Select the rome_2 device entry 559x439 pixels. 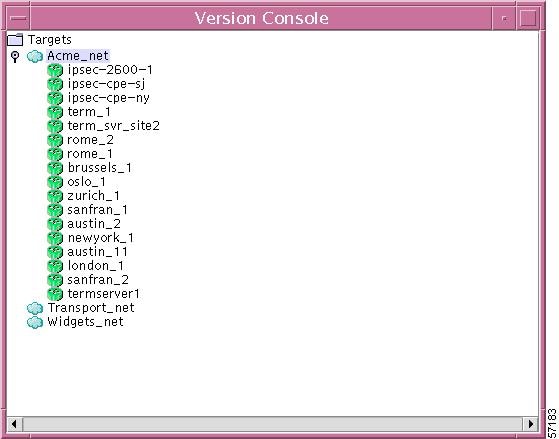(x=90, y=140)
